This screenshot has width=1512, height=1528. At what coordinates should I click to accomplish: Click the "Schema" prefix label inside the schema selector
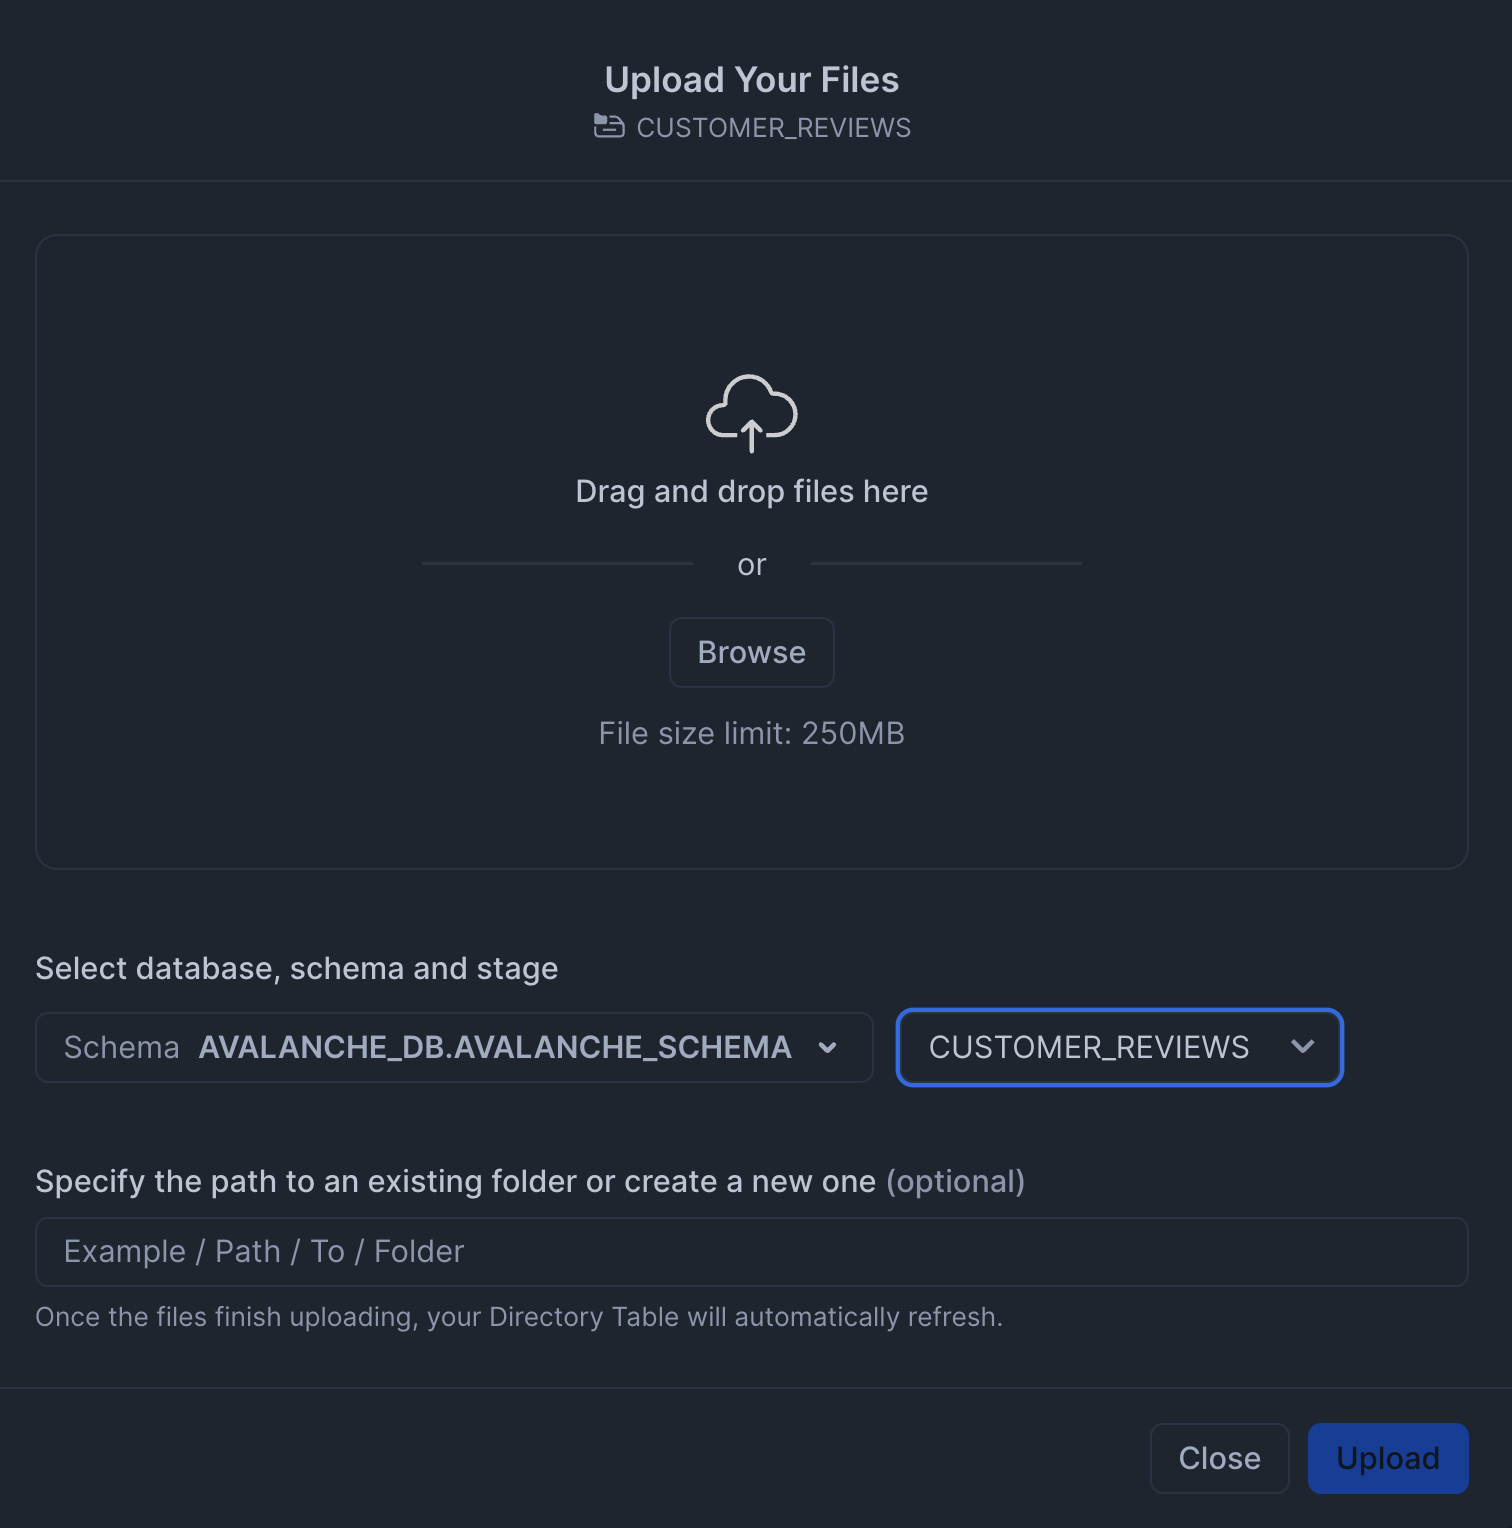121,1047
